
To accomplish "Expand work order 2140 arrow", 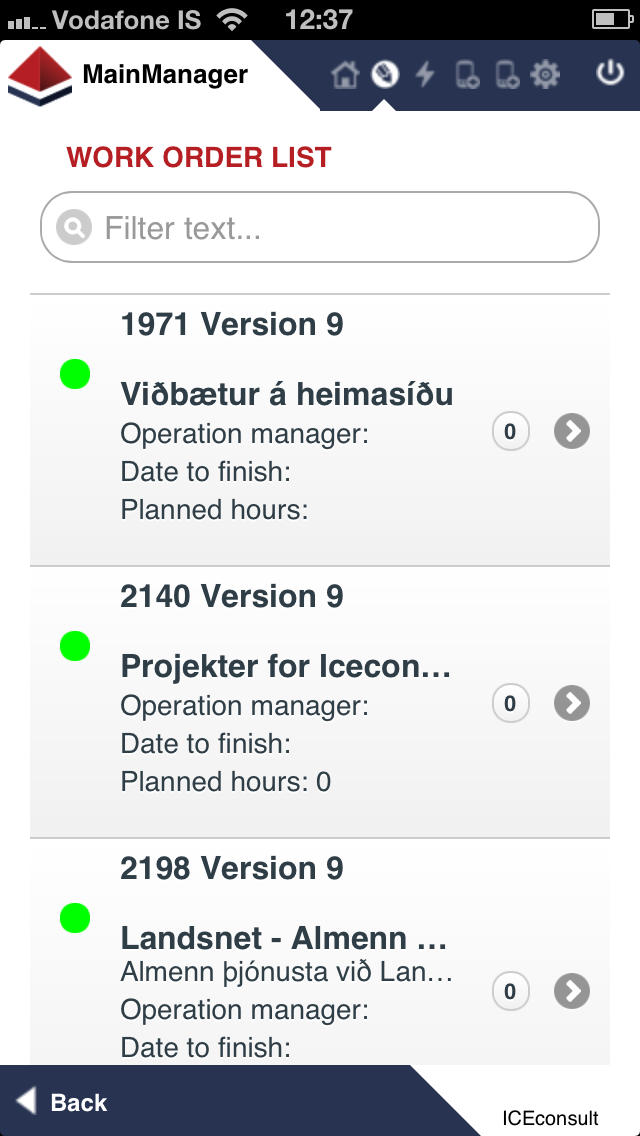I will (x=572, y=703).
